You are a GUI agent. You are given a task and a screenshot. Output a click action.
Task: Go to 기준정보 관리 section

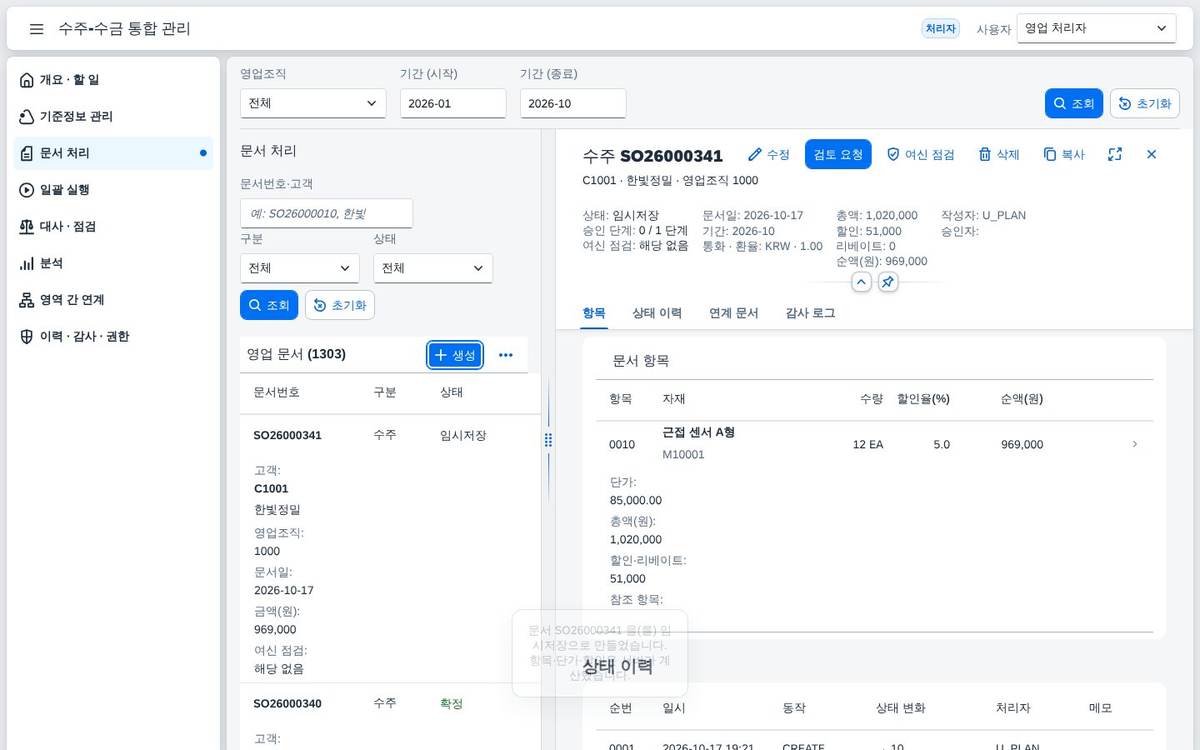(x=115, y=117)
